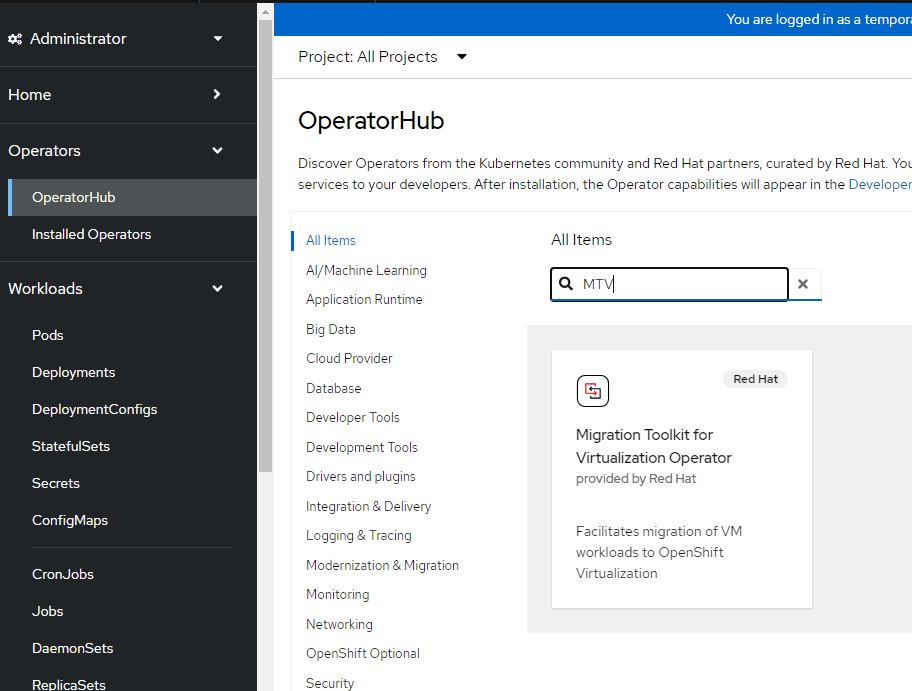912x691 pixels.
Task: Open DeploymentConfigs in the sidebar
Action: tap(95, 409)
